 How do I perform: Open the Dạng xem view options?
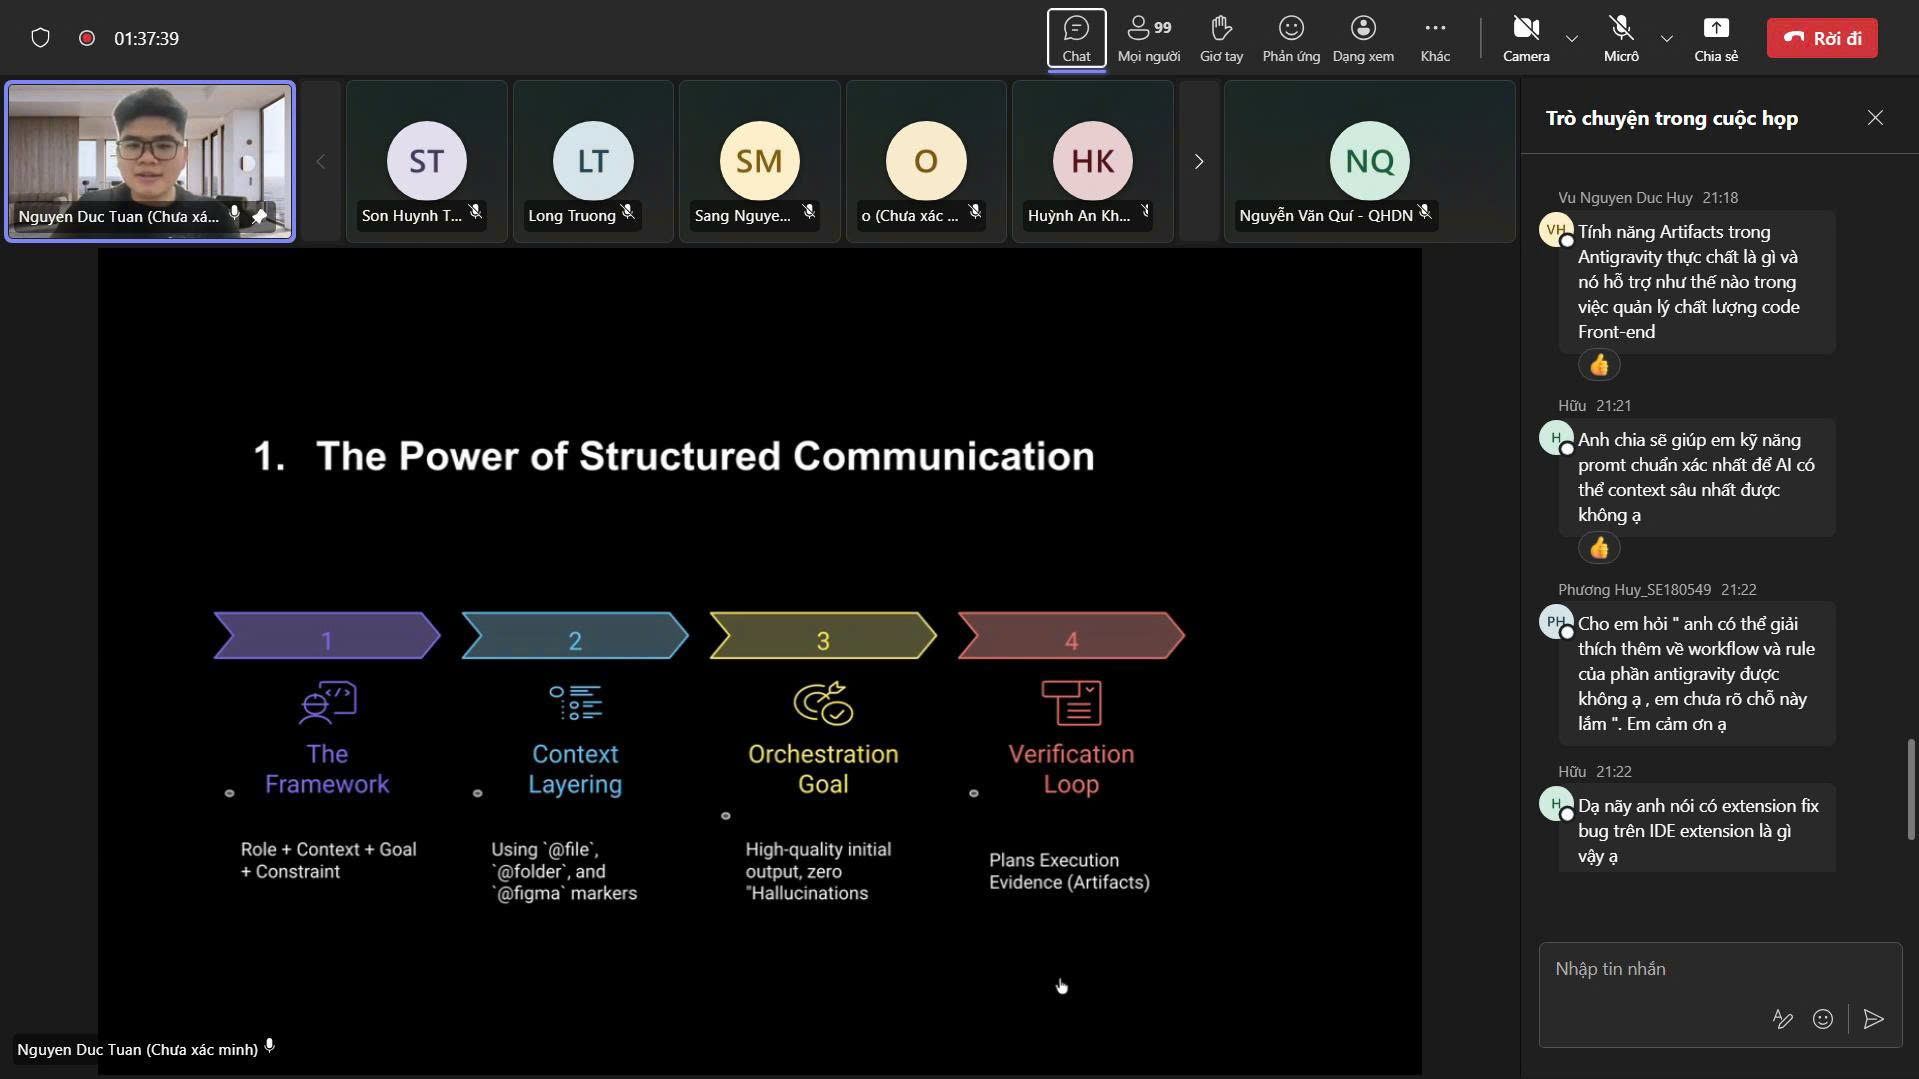(x=1362, y=38)
